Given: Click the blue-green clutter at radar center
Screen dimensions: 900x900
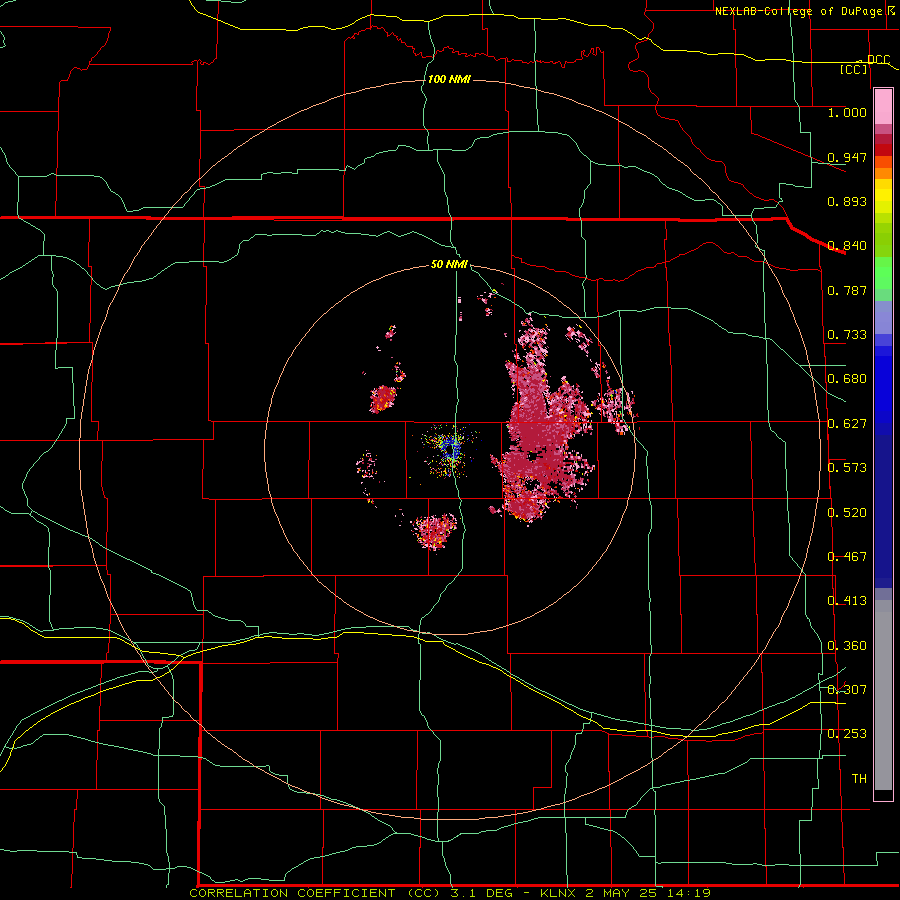Looking at the screenshot, I should (x=450, y=451).
